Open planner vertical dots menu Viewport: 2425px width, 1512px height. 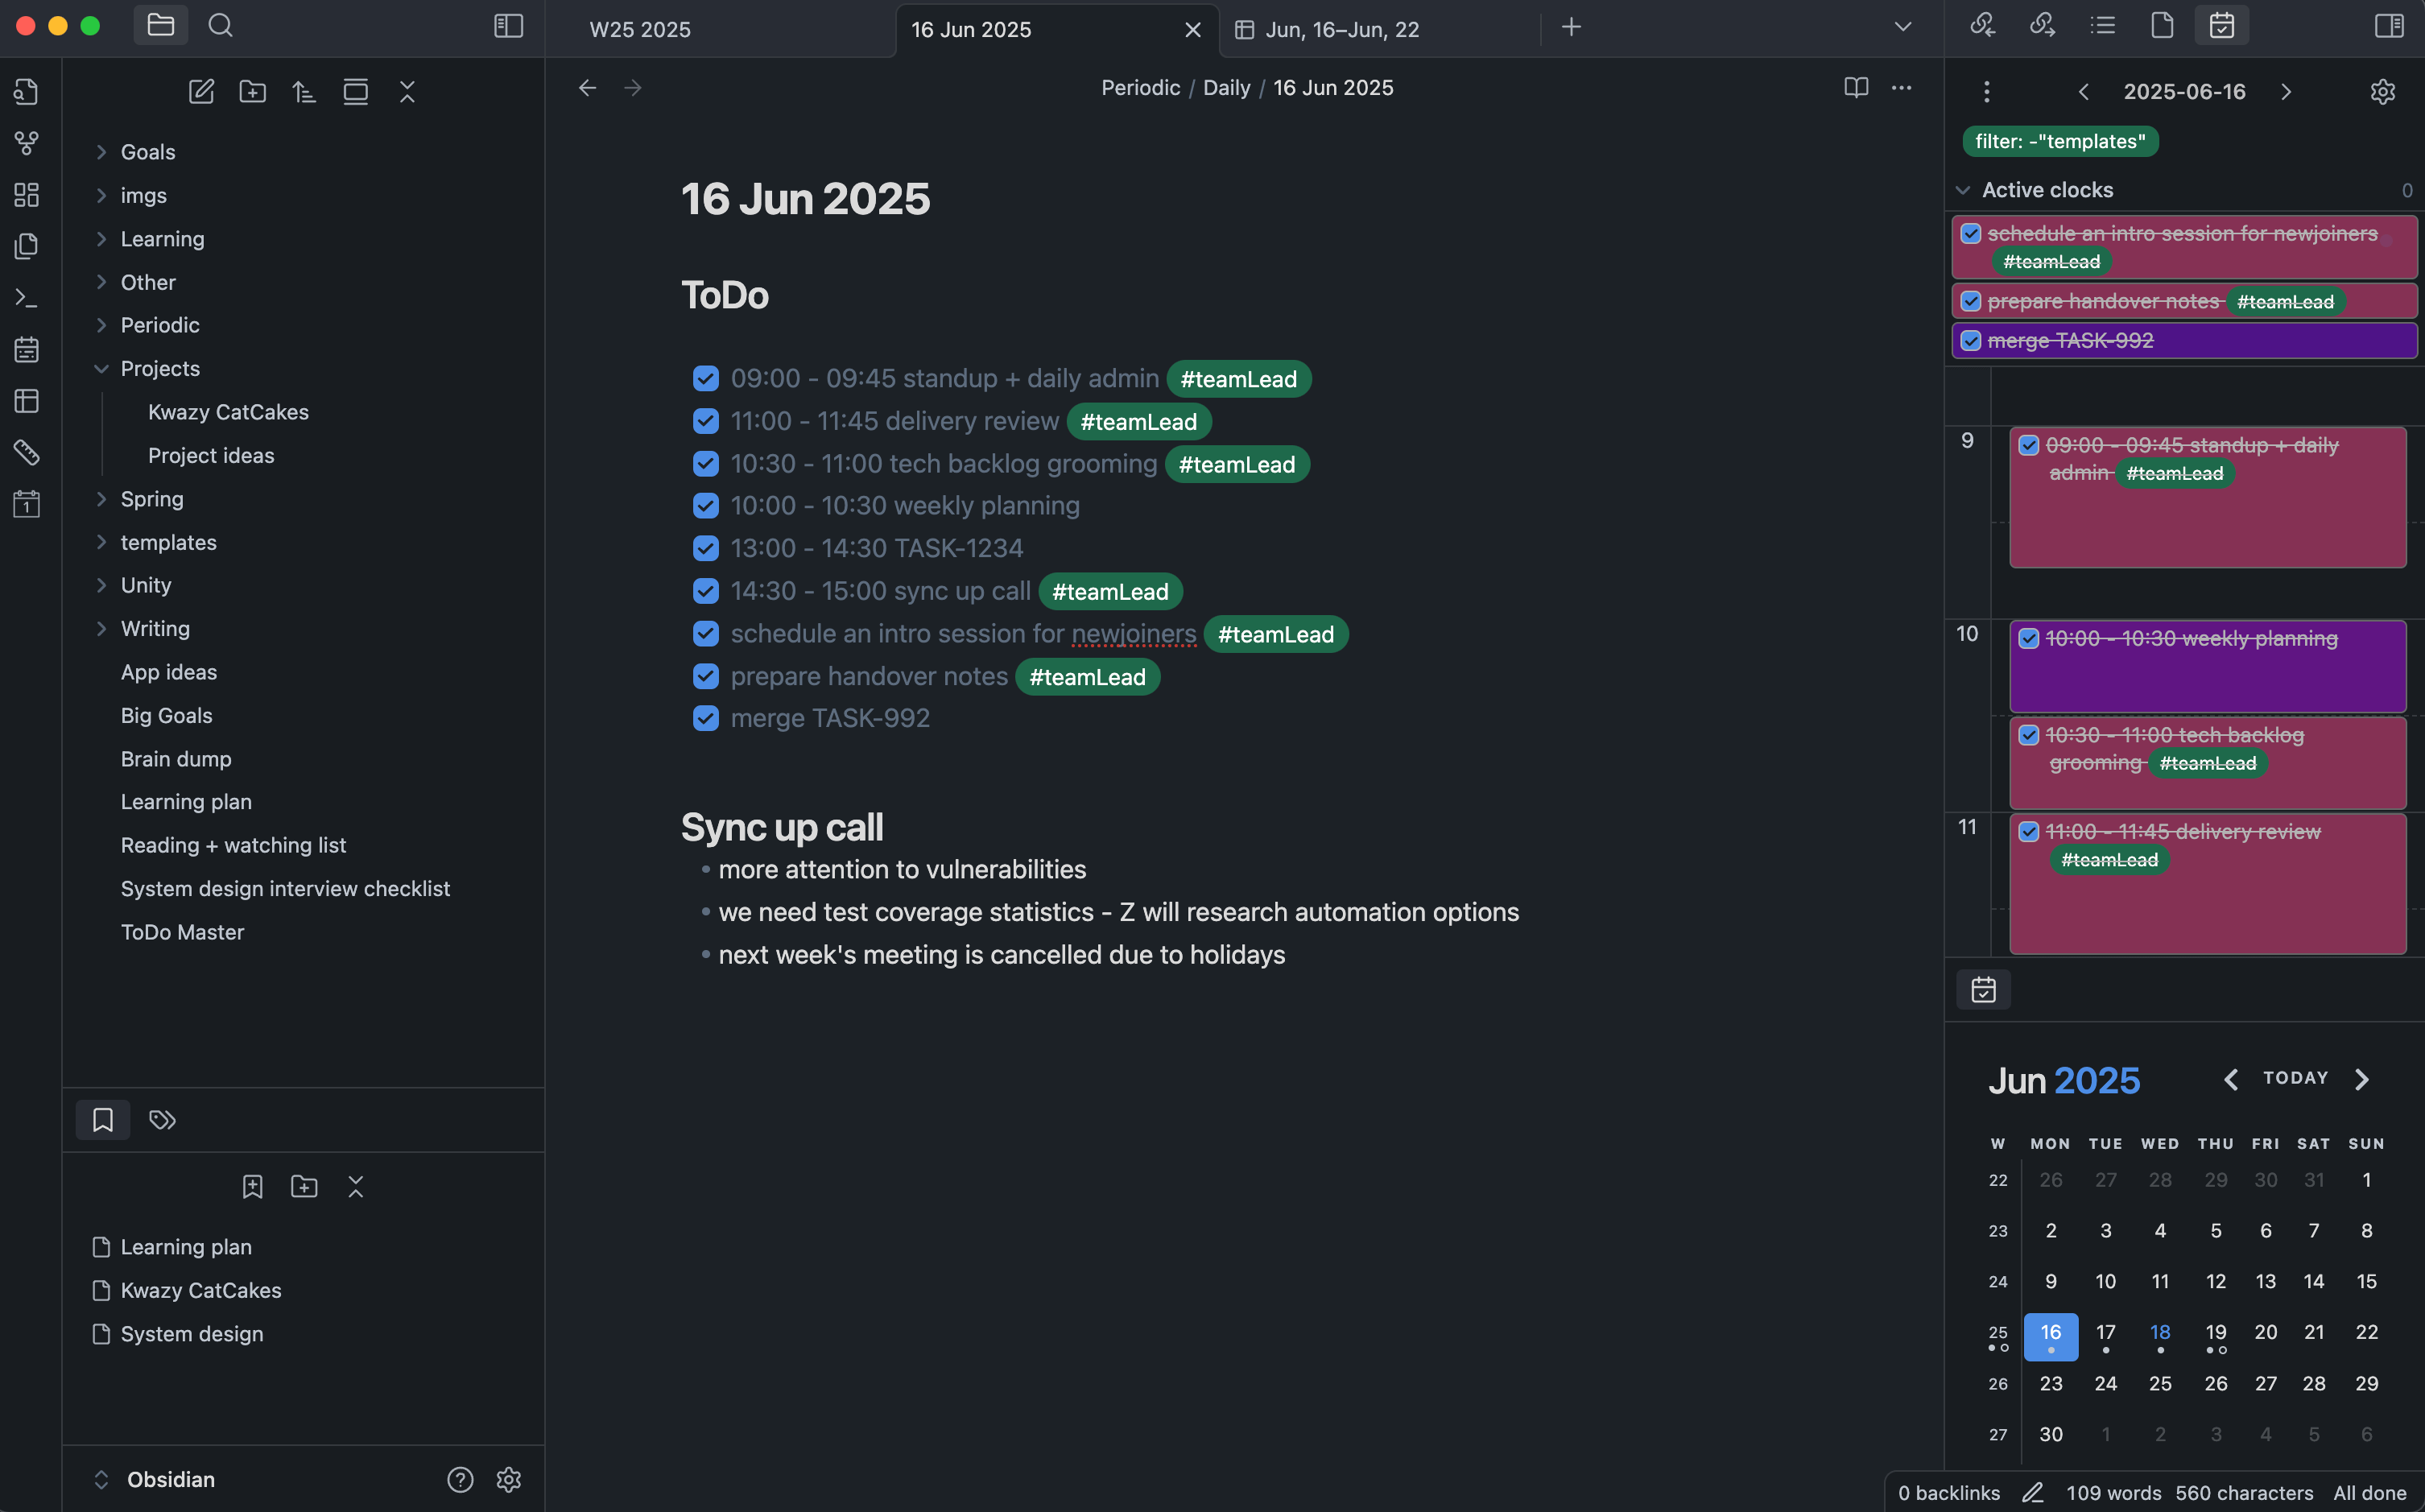coord(1987,92)
